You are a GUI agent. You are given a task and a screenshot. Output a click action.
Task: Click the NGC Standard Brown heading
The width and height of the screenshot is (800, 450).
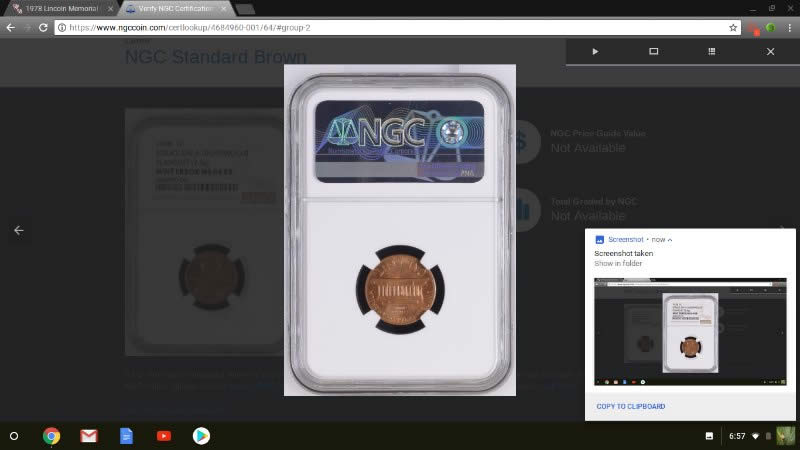pos(215,57)
